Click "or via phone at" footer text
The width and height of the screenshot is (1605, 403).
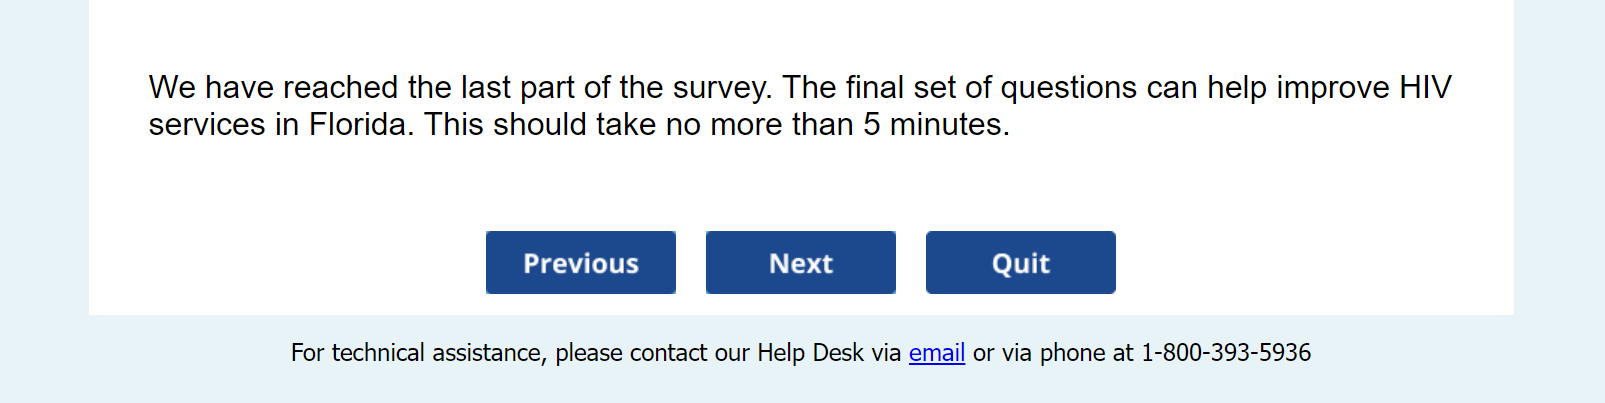pos(1052,353)
